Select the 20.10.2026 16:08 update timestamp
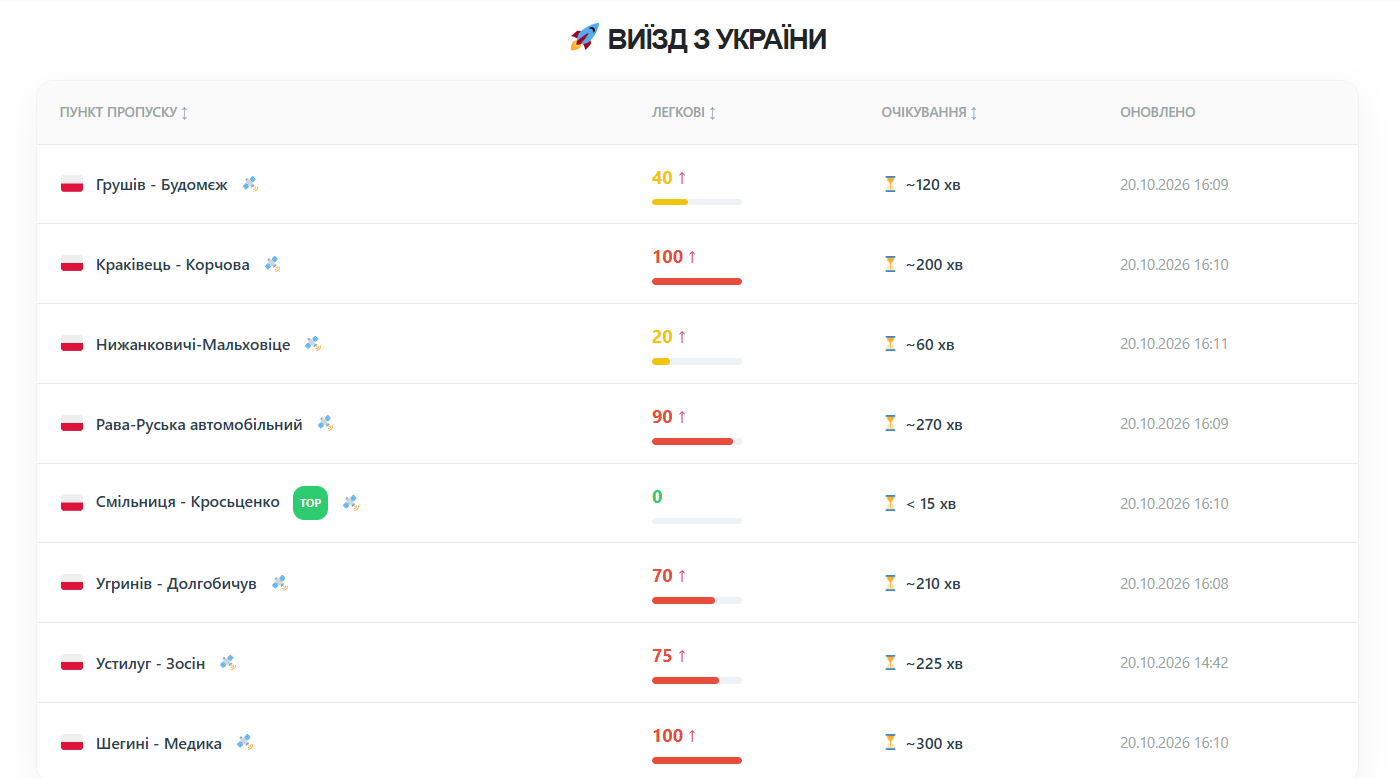 coord(1174,583)
